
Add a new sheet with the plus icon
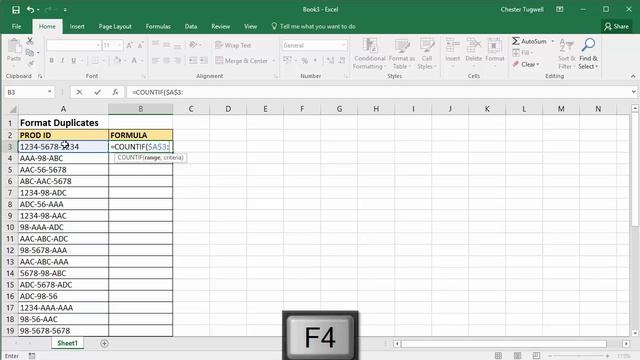(x=104, y=344)
